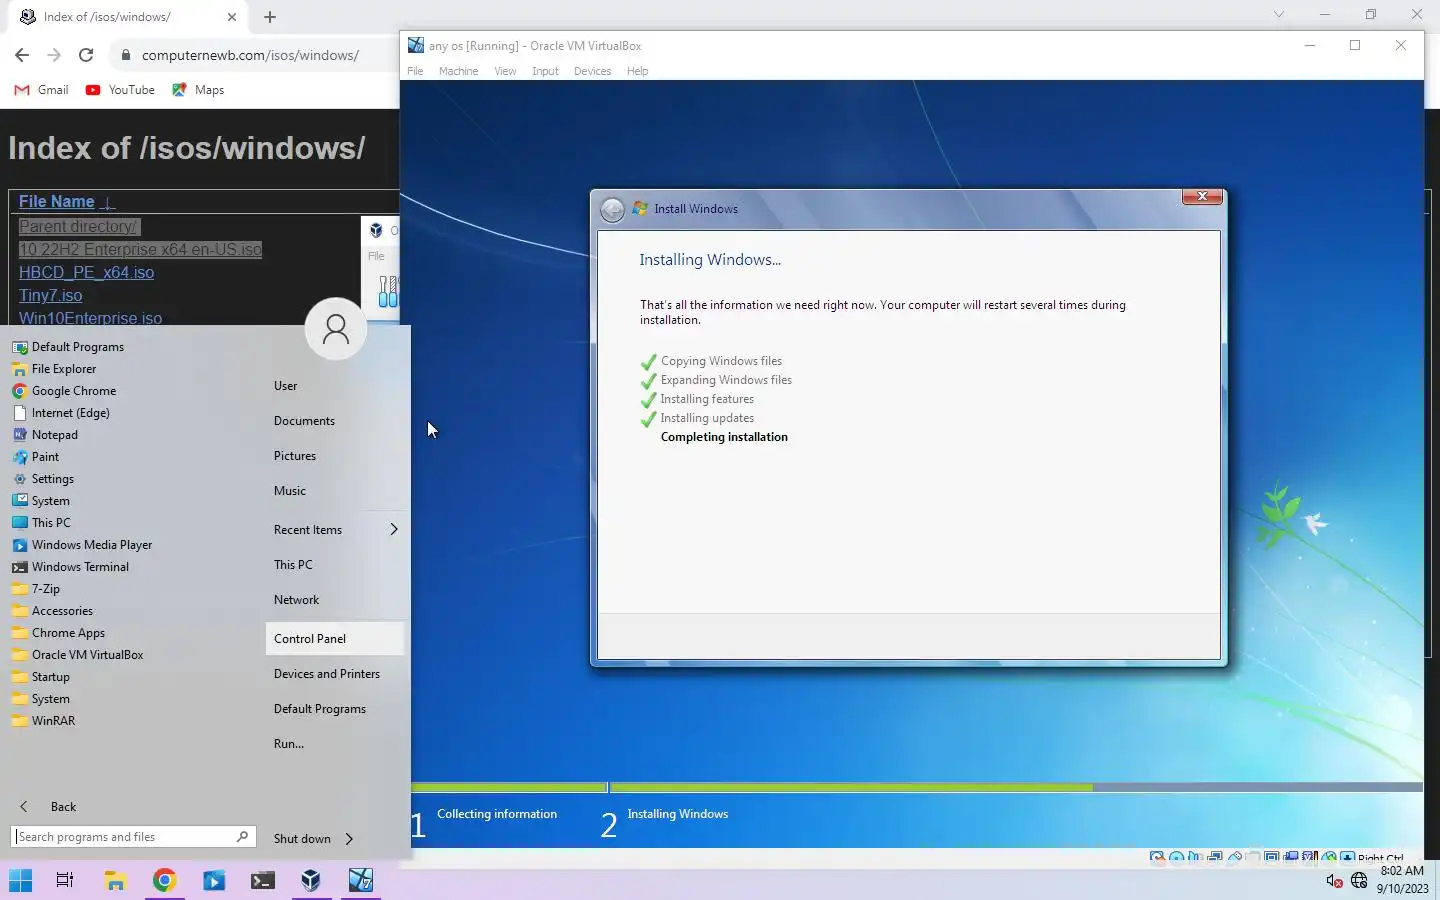Image resolution: width=1440 pixels, height=900 pixels.
Task: Open the VirtualBox Input menu
Action: (x=545, y=71)
